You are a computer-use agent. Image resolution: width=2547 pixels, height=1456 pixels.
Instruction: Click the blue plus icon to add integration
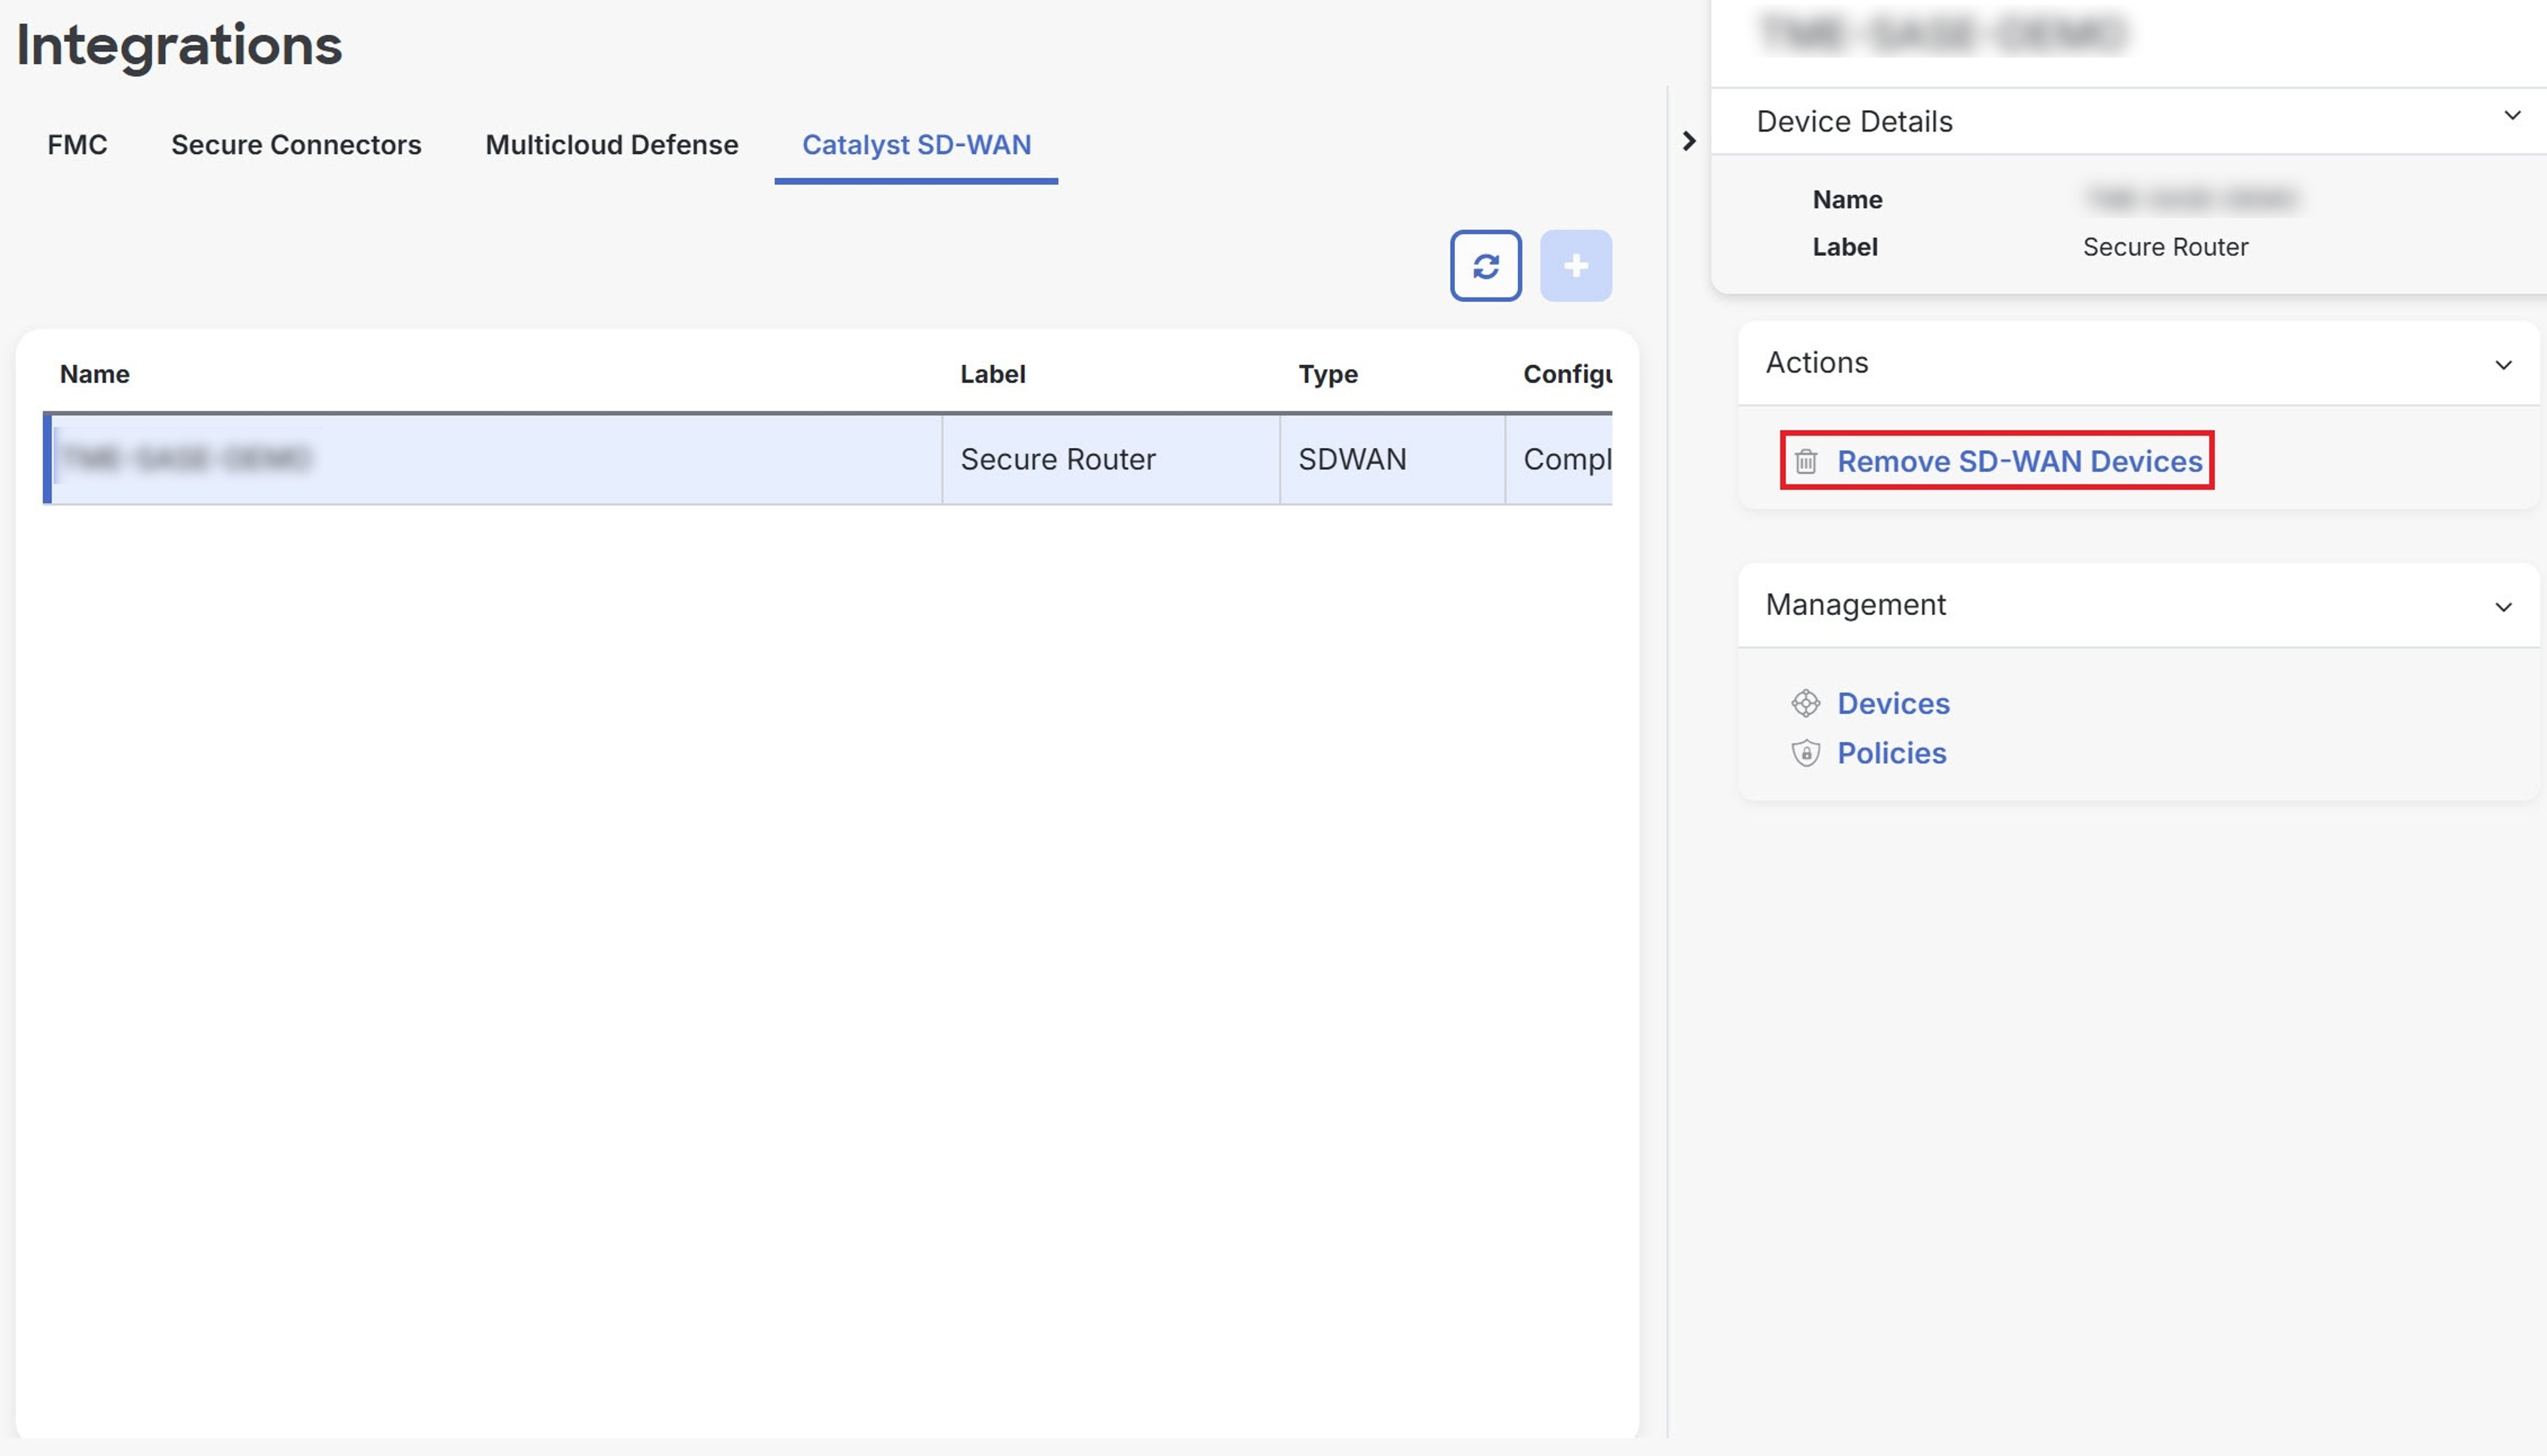pyautogui.click(x=1576, y=265)
